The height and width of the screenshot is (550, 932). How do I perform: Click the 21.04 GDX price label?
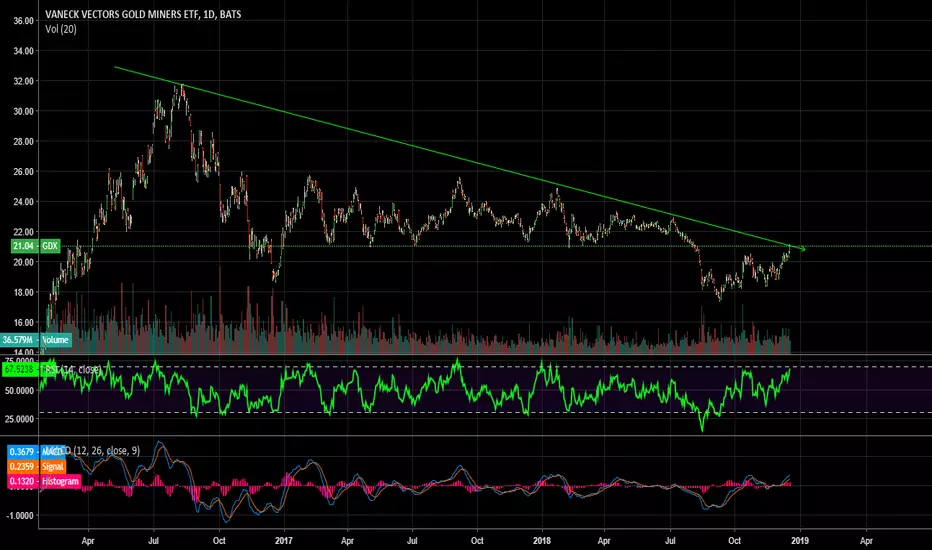36,246
